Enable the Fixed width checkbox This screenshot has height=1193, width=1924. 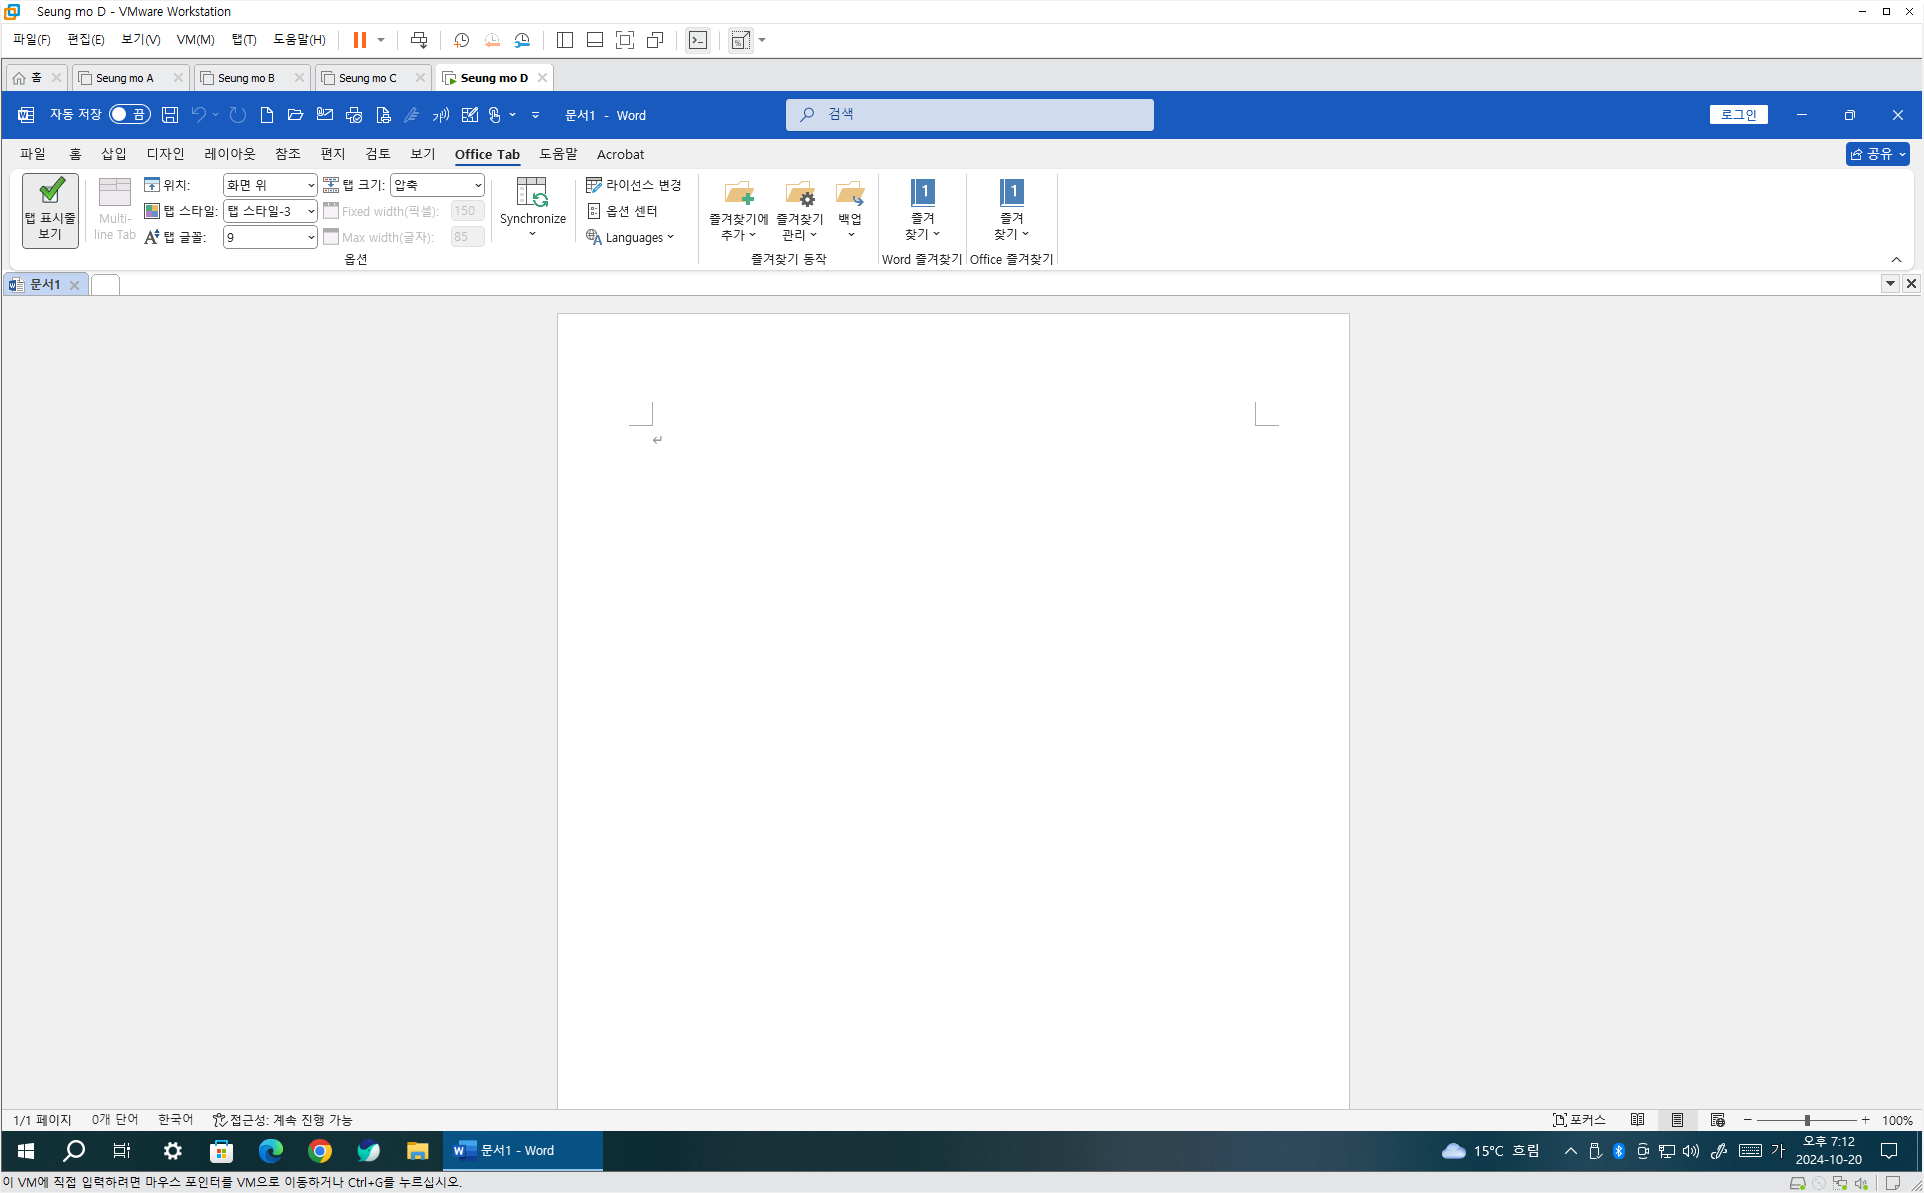tap(331, 211)
